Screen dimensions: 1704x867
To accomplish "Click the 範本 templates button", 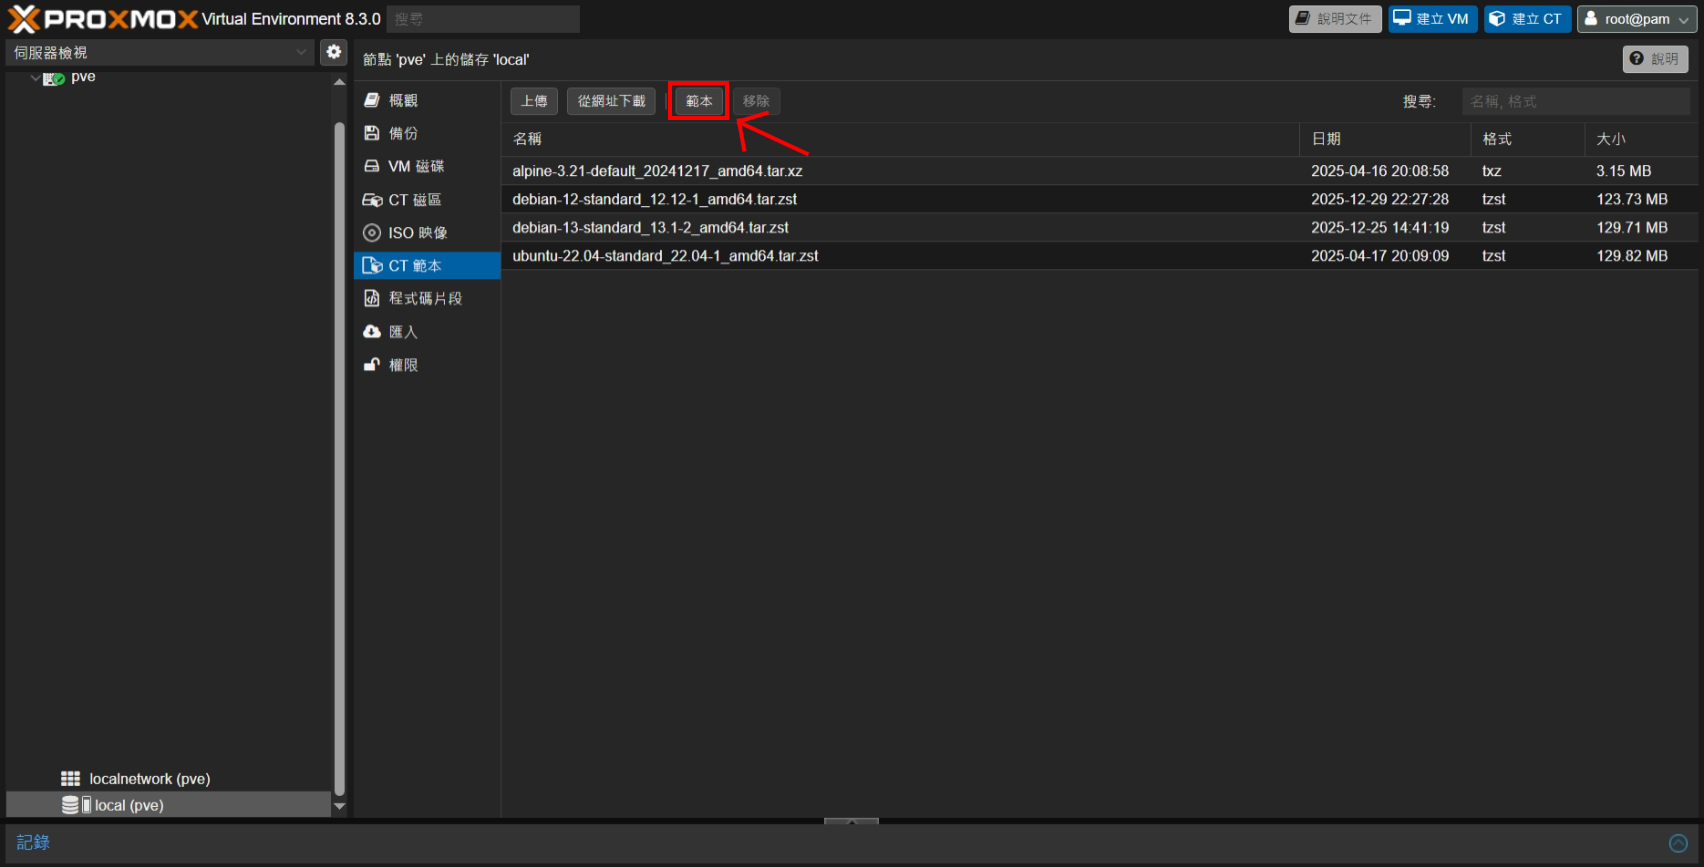I will tap(698, 101).
